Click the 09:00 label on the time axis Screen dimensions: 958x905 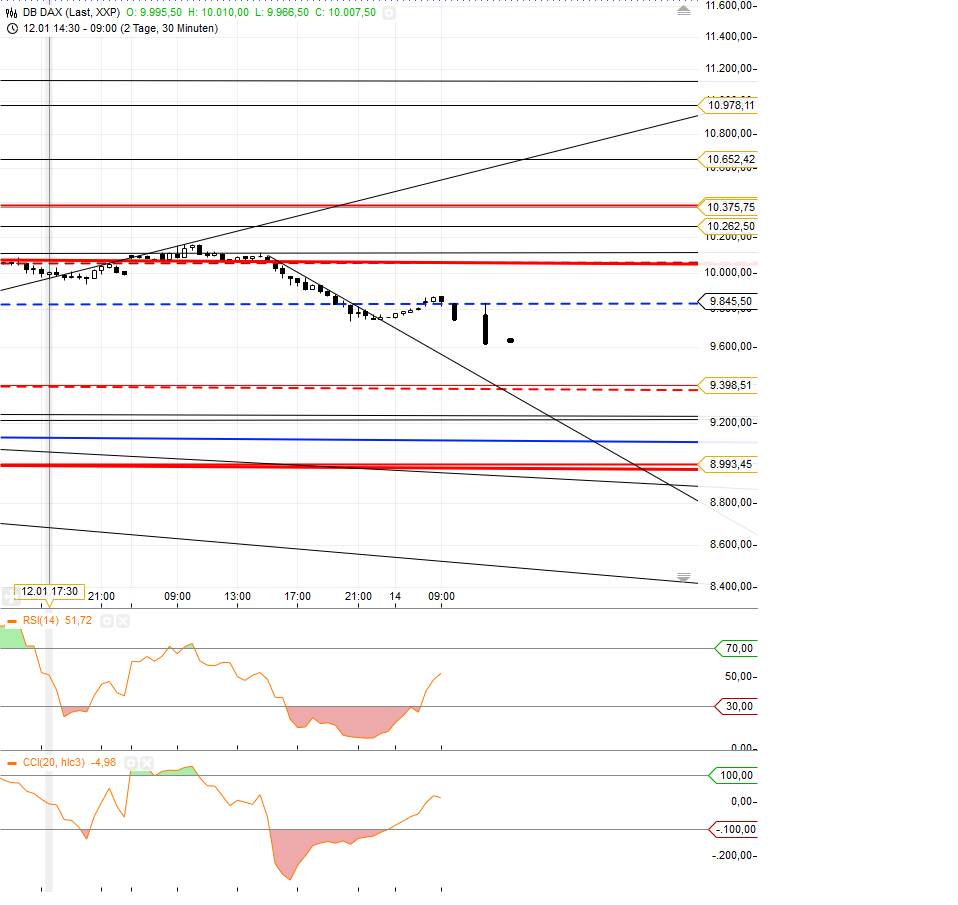click(177, 597)
